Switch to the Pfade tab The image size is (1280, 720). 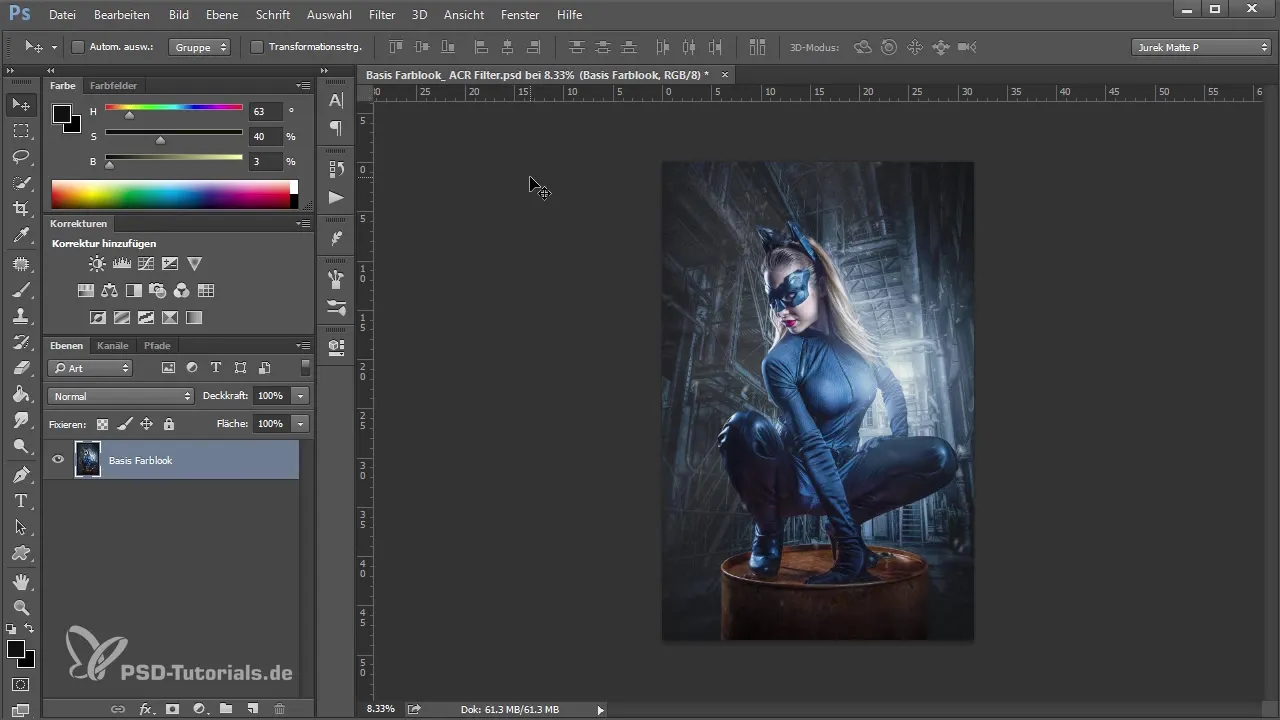[157, 346]
